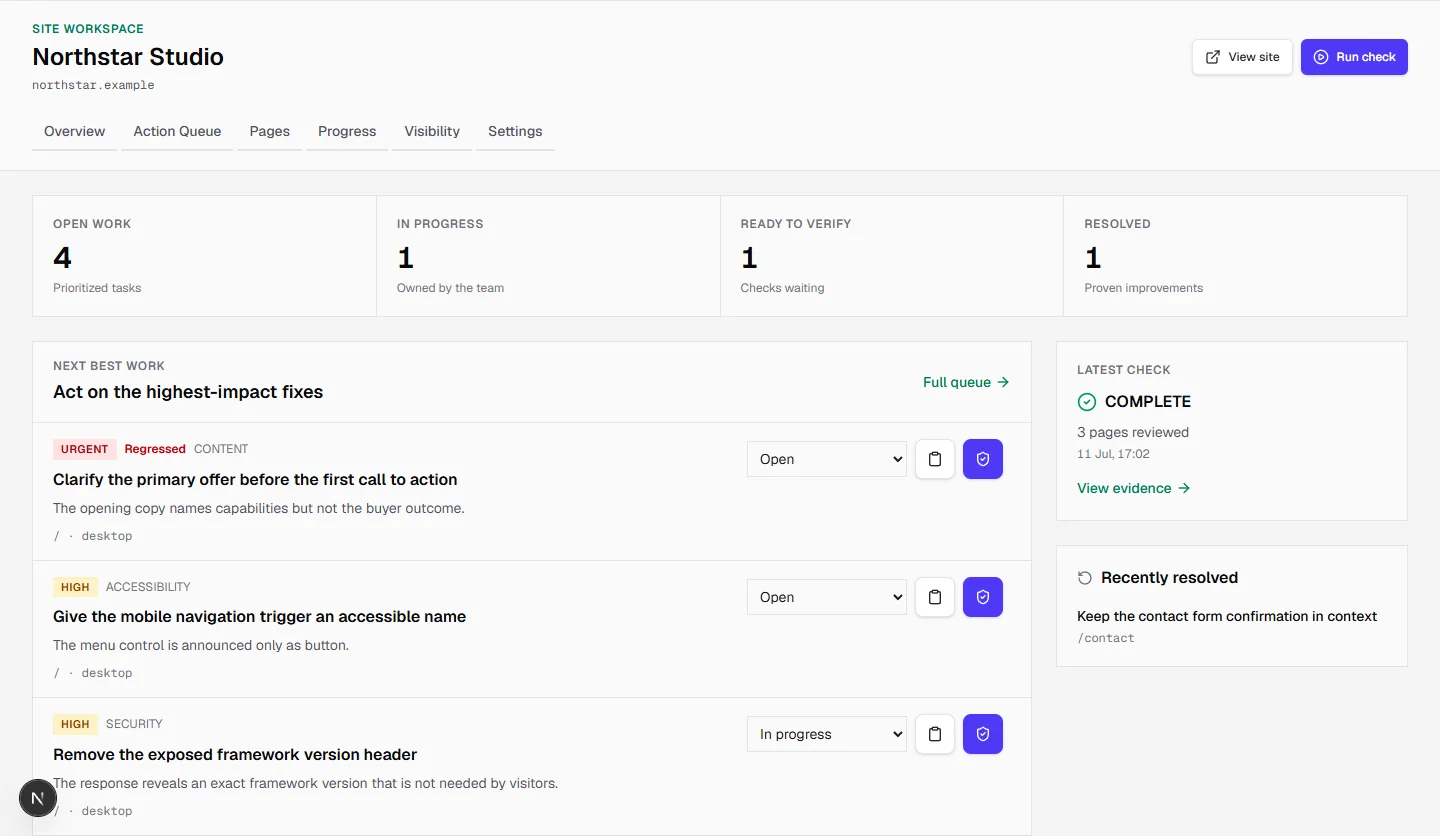Switch to the Action Queue tab

[x=177, y=131]
